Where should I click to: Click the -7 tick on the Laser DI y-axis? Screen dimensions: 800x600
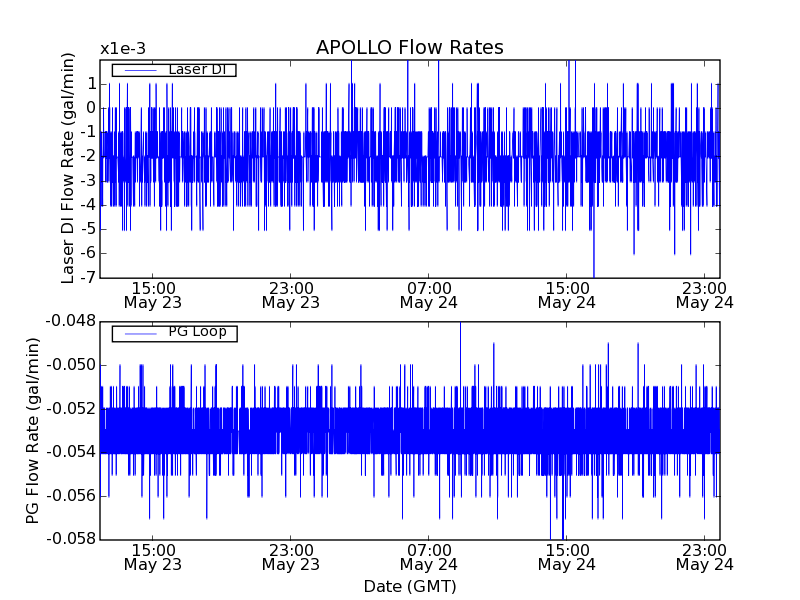[88, 277]
